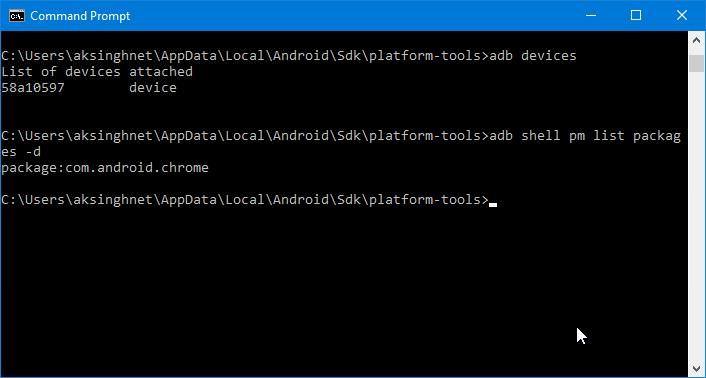Click the last platform-tools prompt path
Screen dimensions: 706x378
245,200
